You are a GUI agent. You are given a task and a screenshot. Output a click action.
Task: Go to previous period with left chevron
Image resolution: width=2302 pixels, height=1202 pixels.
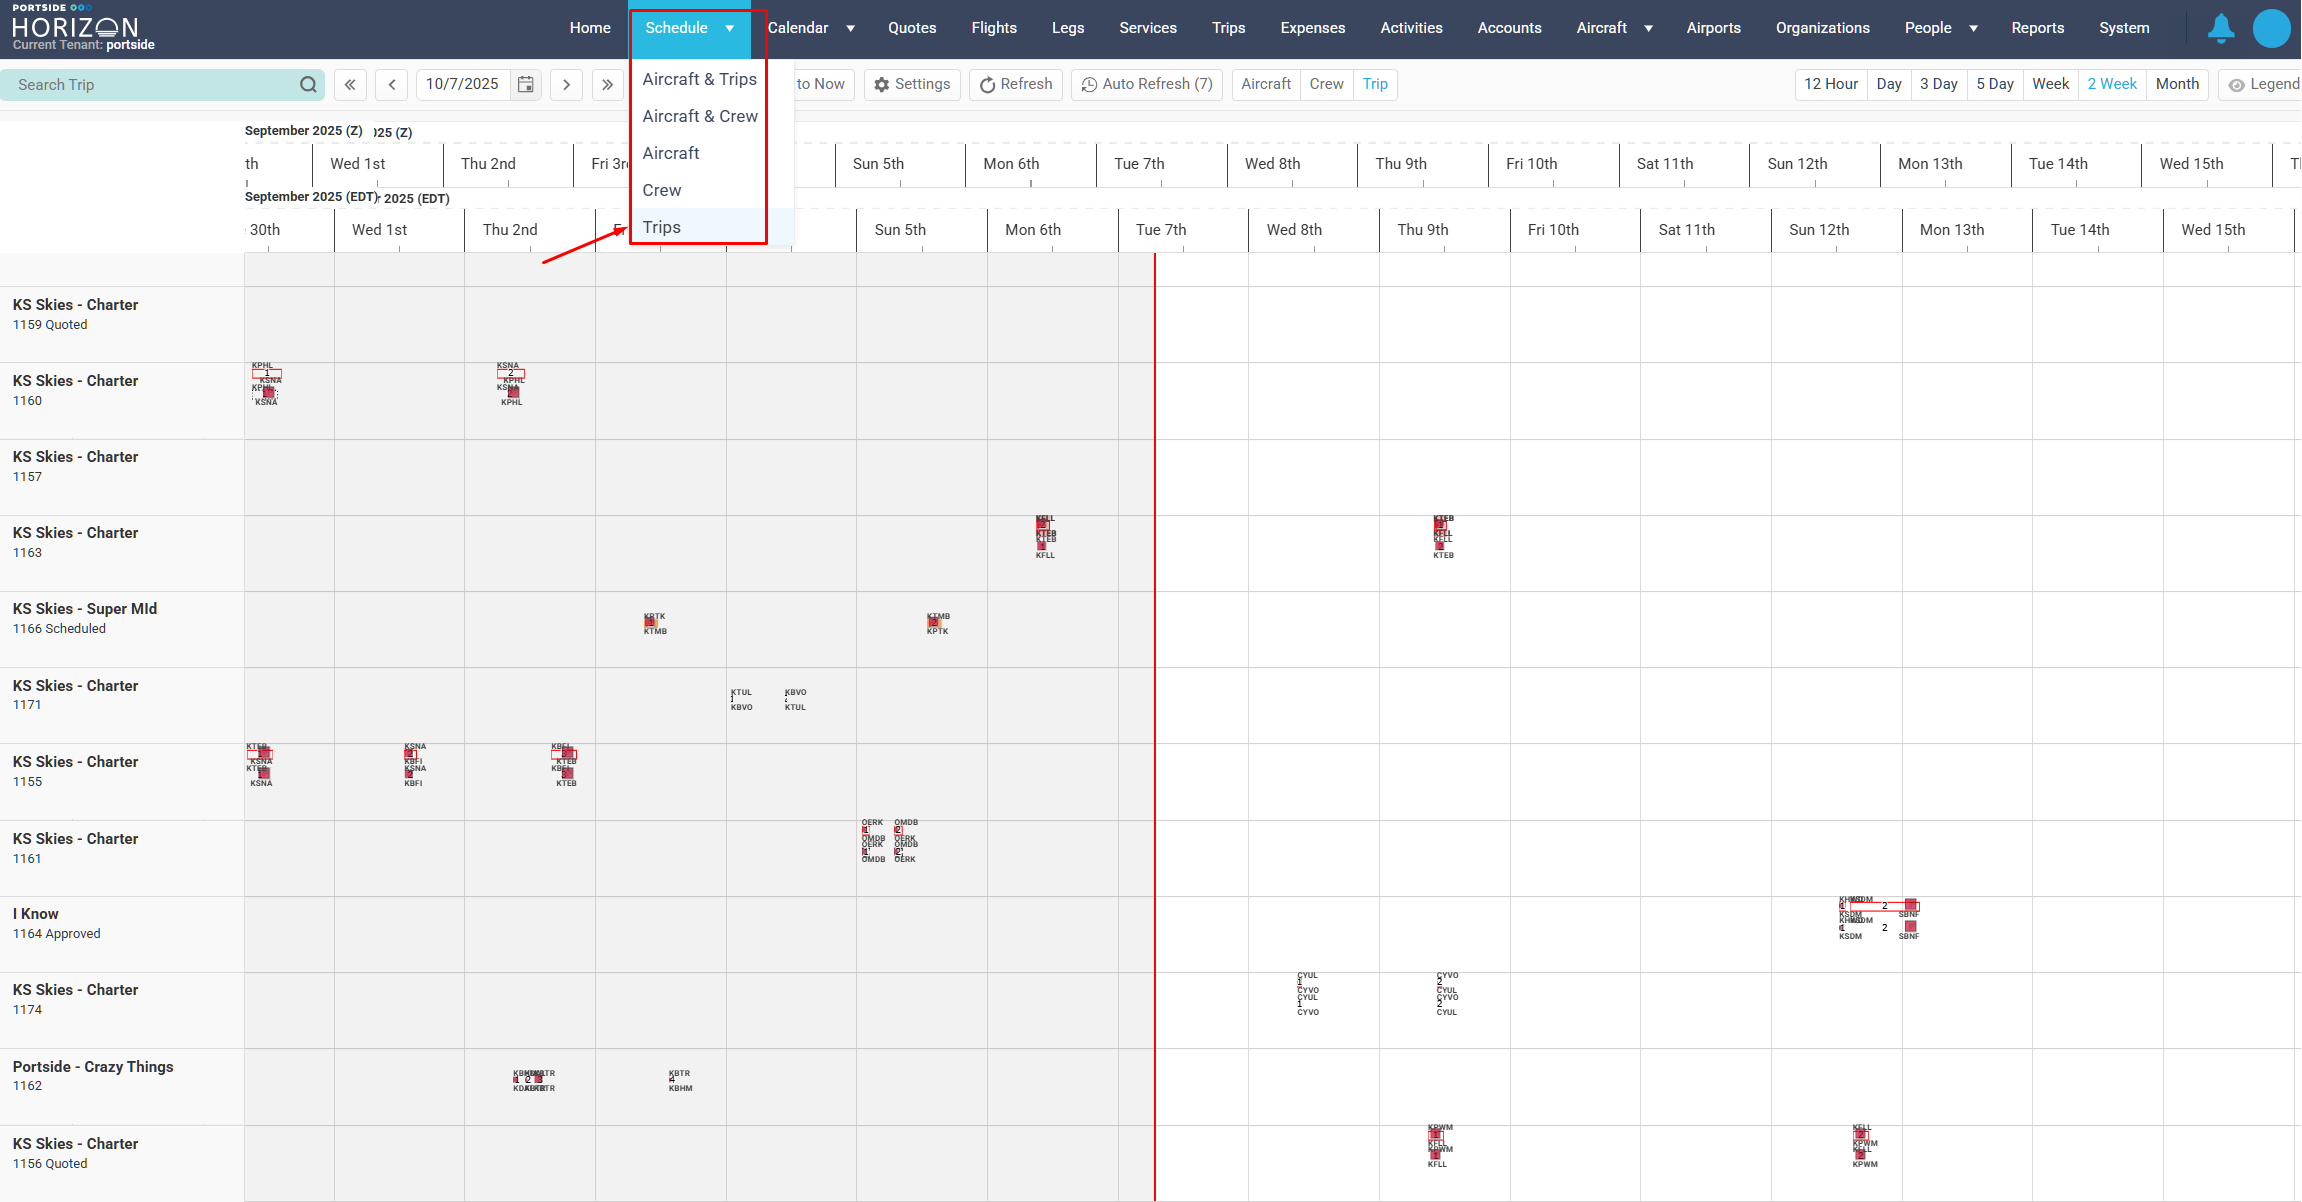[392, 85]
